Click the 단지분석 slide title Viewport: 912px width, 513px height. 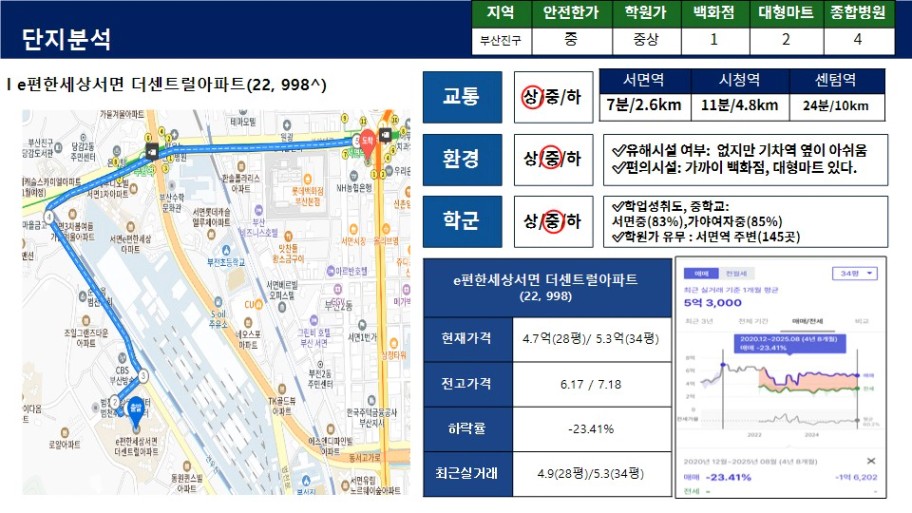pyautogui.click(x=66, y=40)
